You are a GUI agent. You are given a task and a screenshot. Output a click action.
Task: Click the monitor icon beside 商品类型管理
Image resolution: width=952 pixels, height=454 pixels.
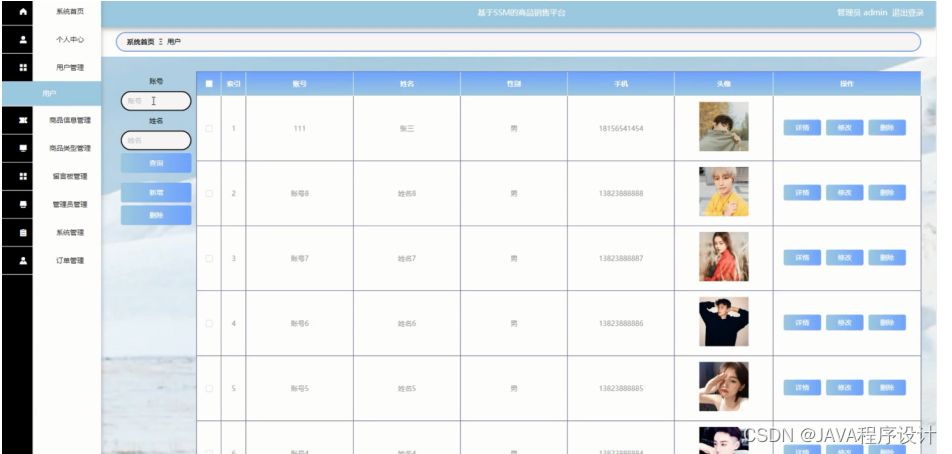tap(23, 148)
